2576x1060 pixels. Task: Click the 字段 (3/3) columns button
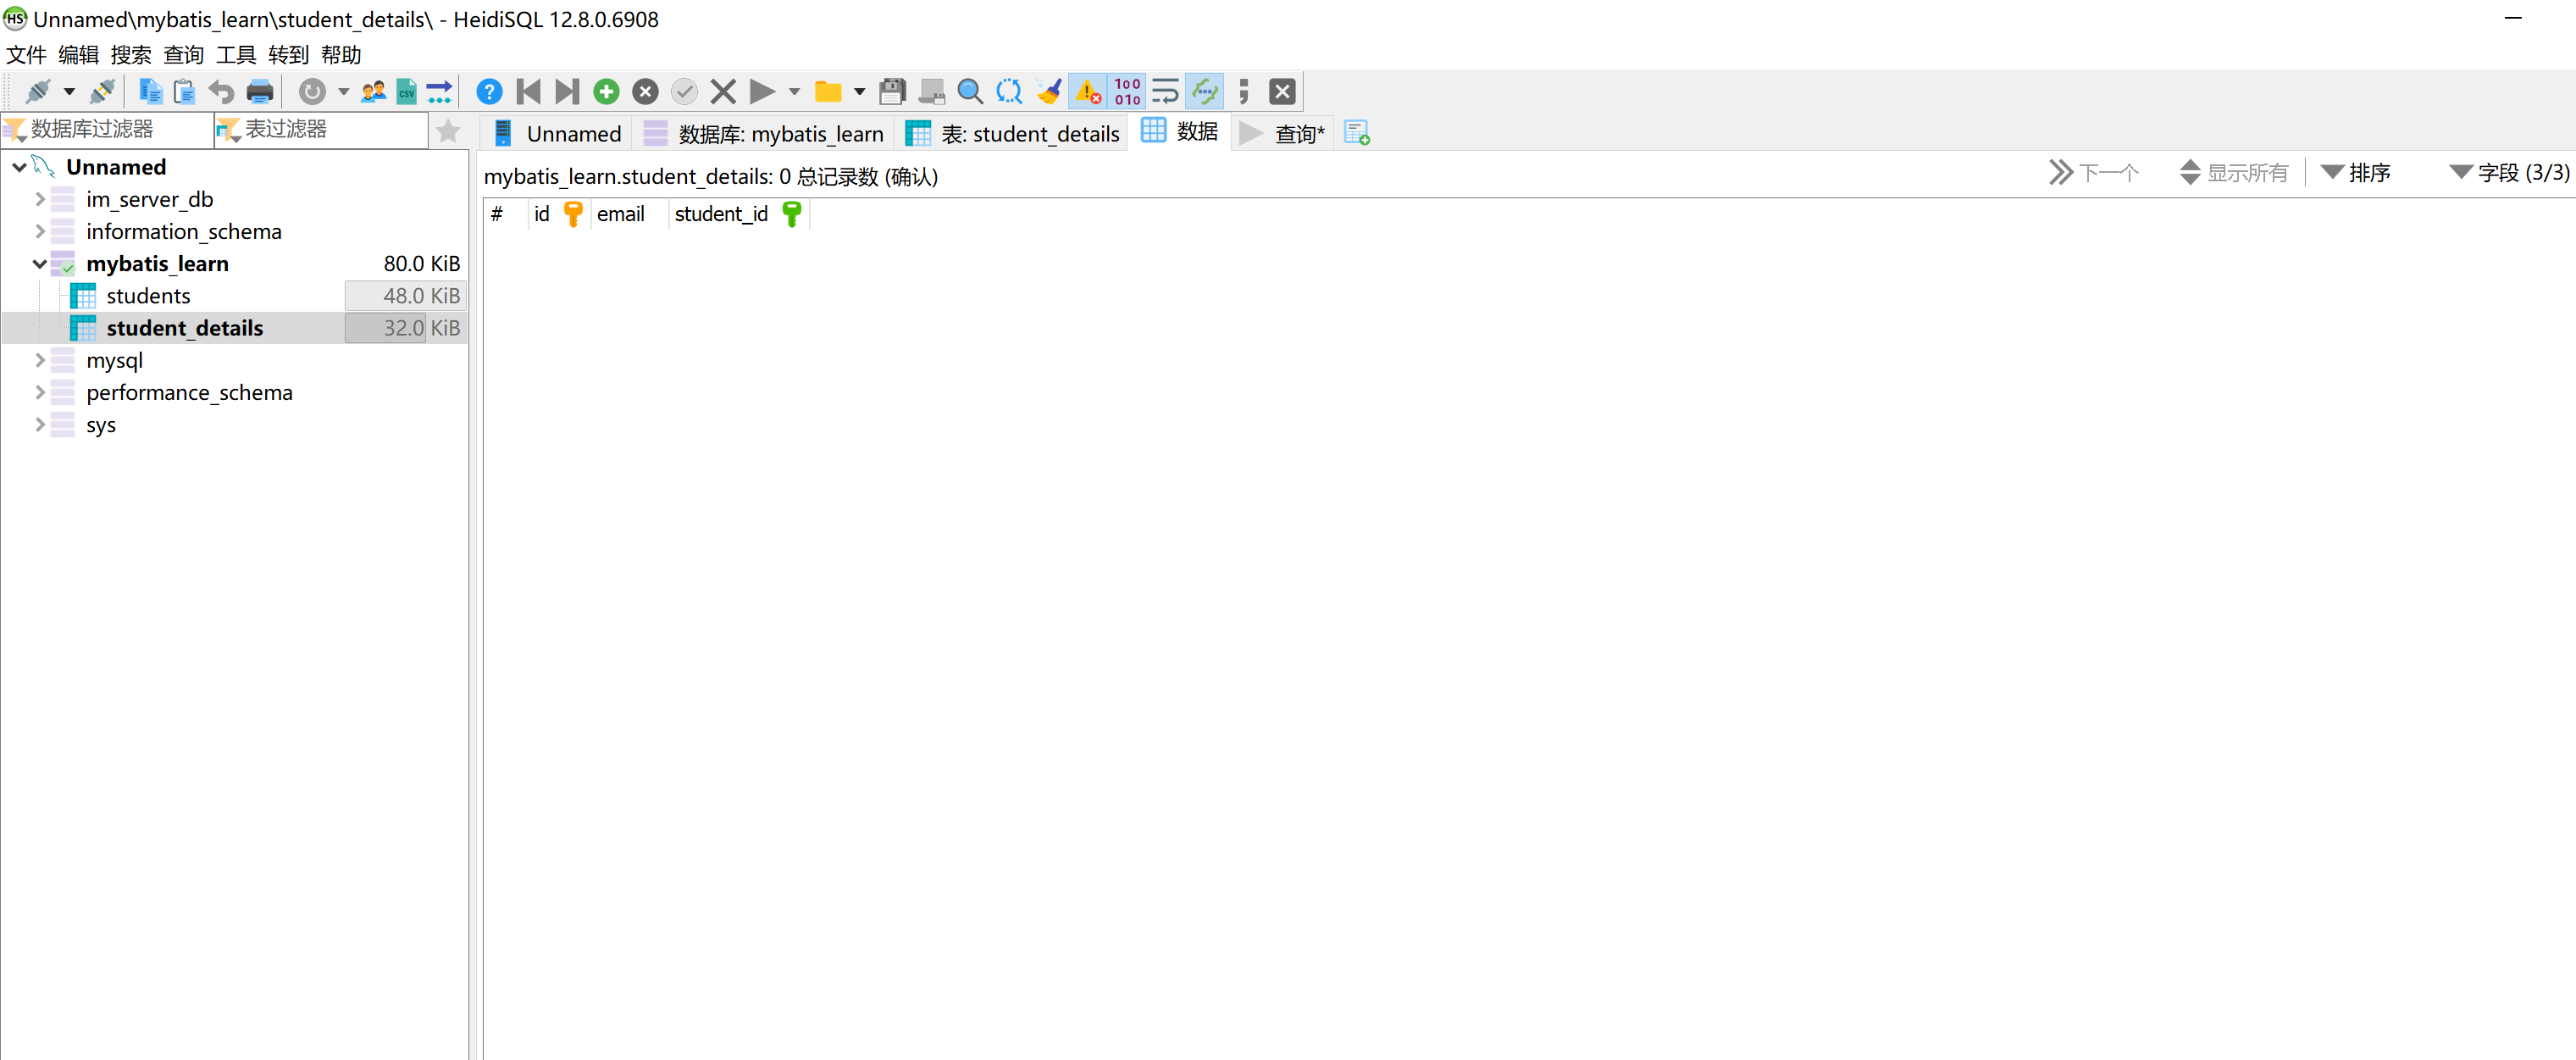[x=2510, y=173]
